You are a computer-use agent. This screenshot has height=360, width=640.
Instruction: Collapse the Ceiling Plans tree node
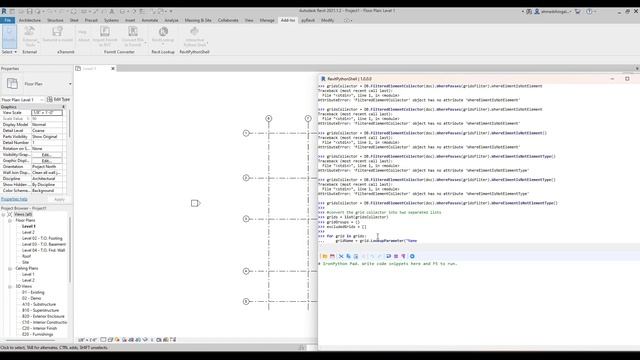pyautogui.click(x=10, y=269)
